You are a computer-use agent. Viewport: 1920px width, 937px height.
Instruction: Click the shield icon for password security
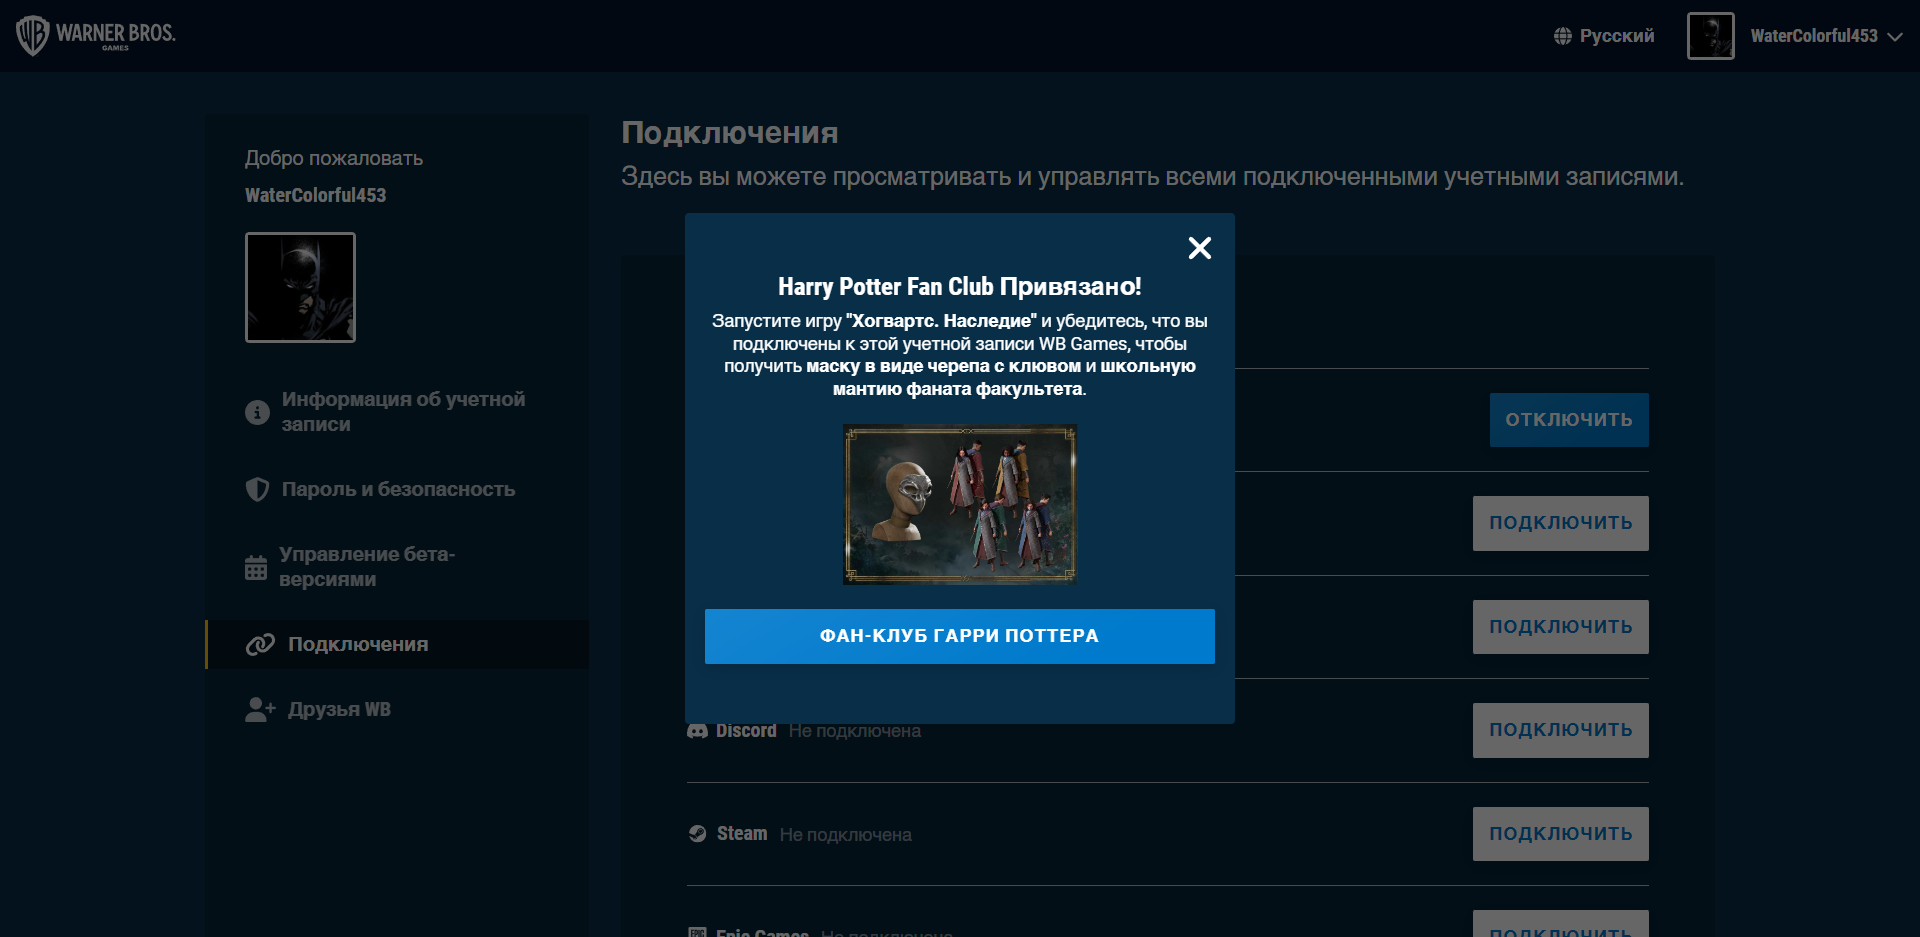[x=257, y=489]
